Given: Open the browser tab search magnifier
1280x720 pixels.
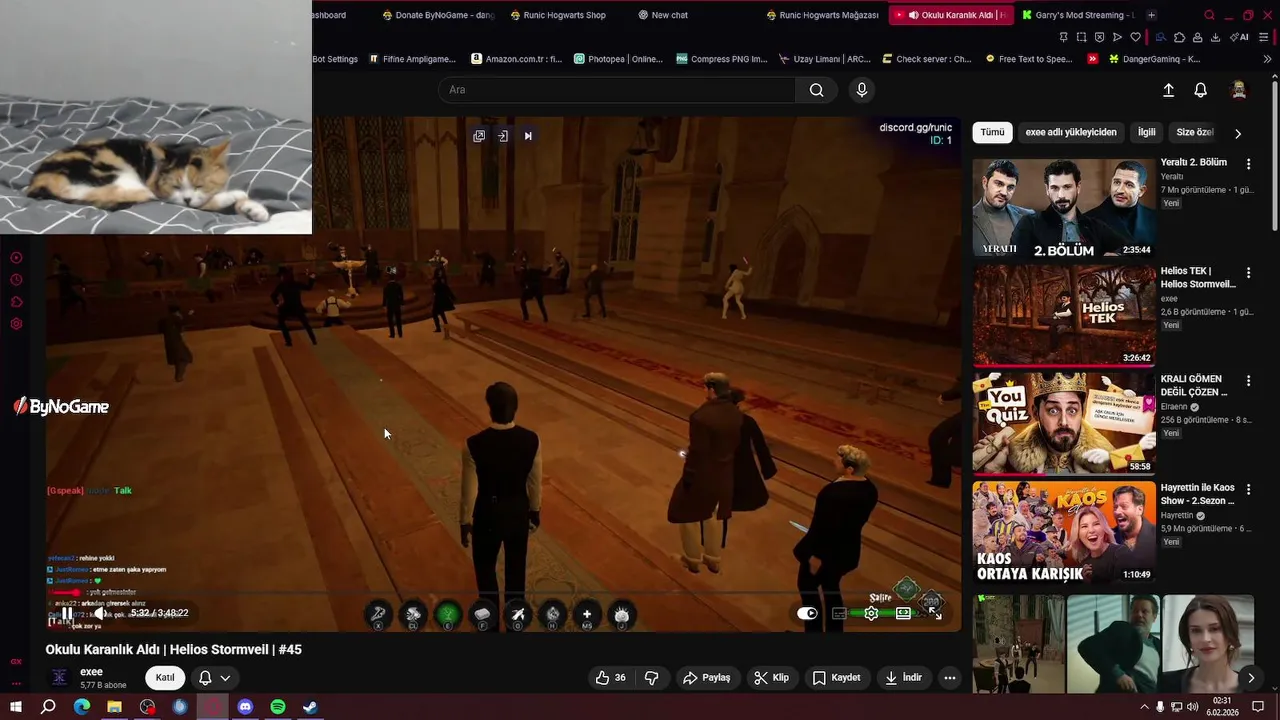Looking at the screenshot, I should [x=1209, y=15].
